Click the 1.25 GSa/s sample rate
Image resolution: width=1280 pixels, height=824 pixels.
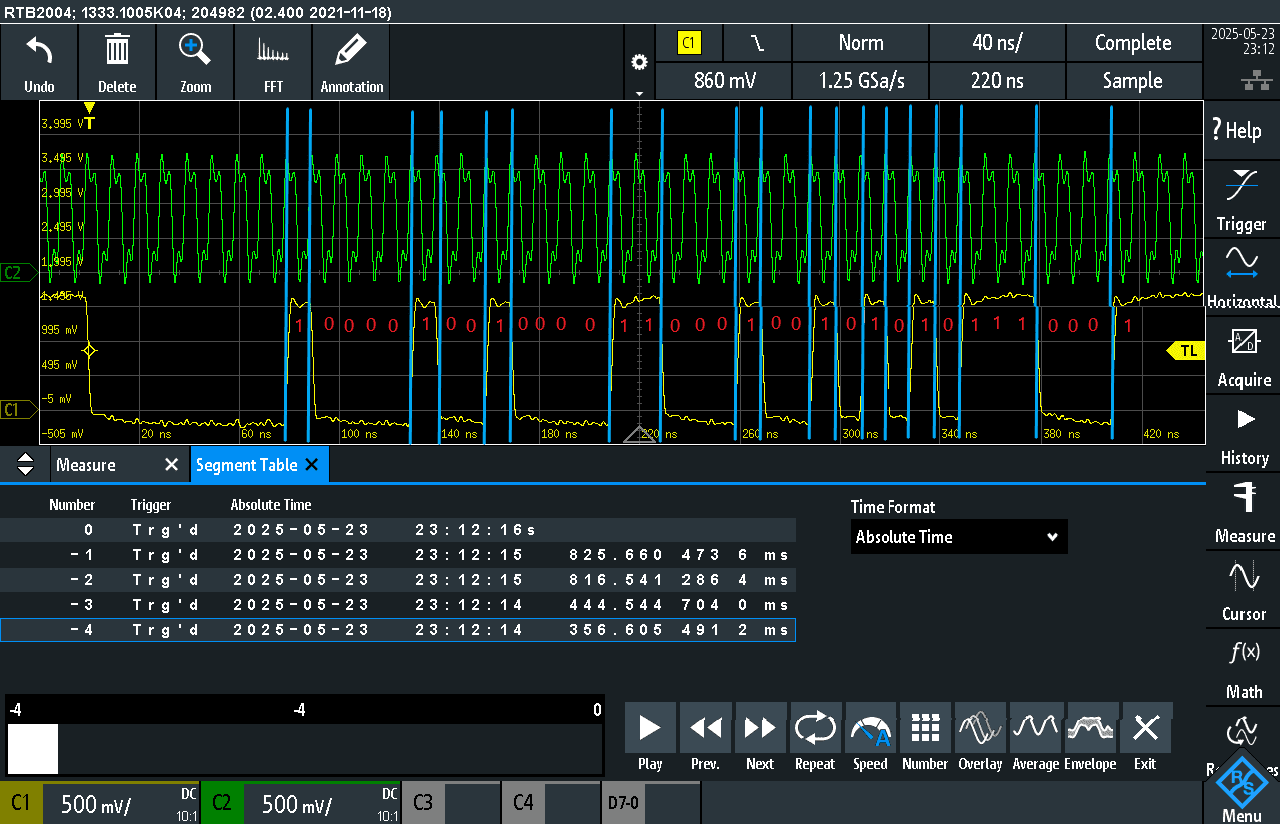point(861,81)
